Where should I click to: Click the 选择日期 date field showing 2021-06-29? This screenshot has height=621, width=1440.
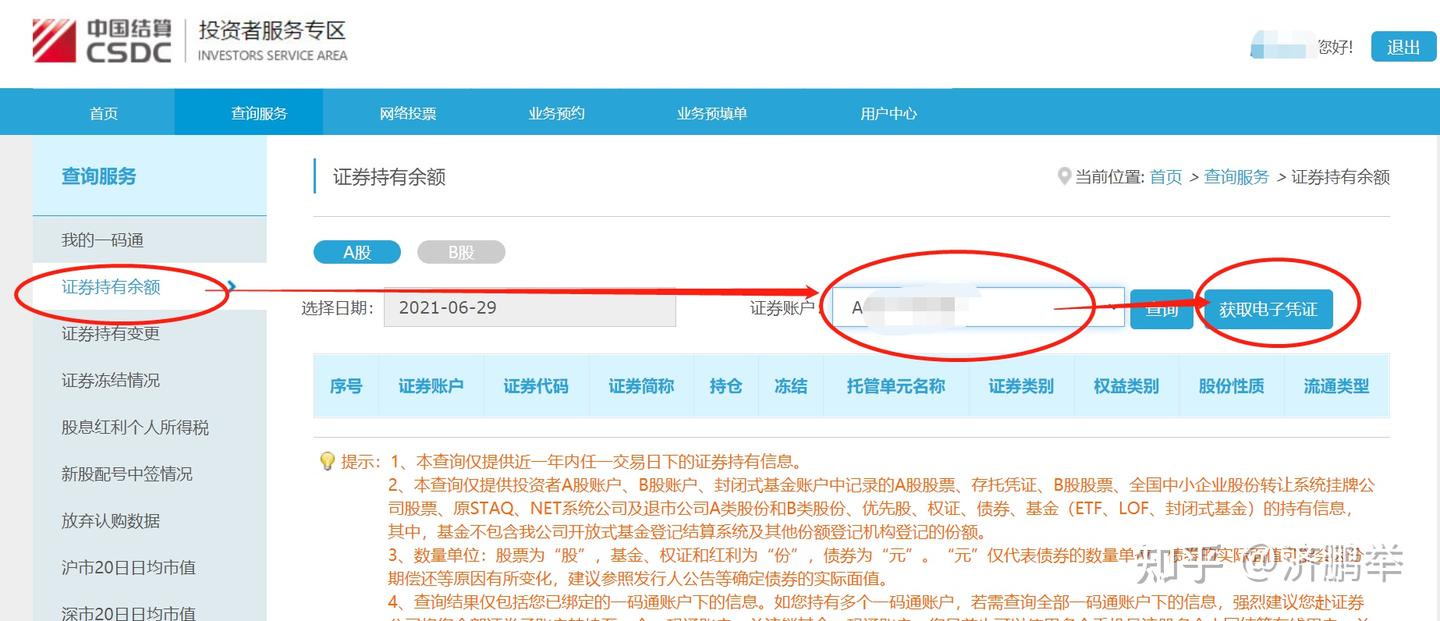tap(530, 308)
